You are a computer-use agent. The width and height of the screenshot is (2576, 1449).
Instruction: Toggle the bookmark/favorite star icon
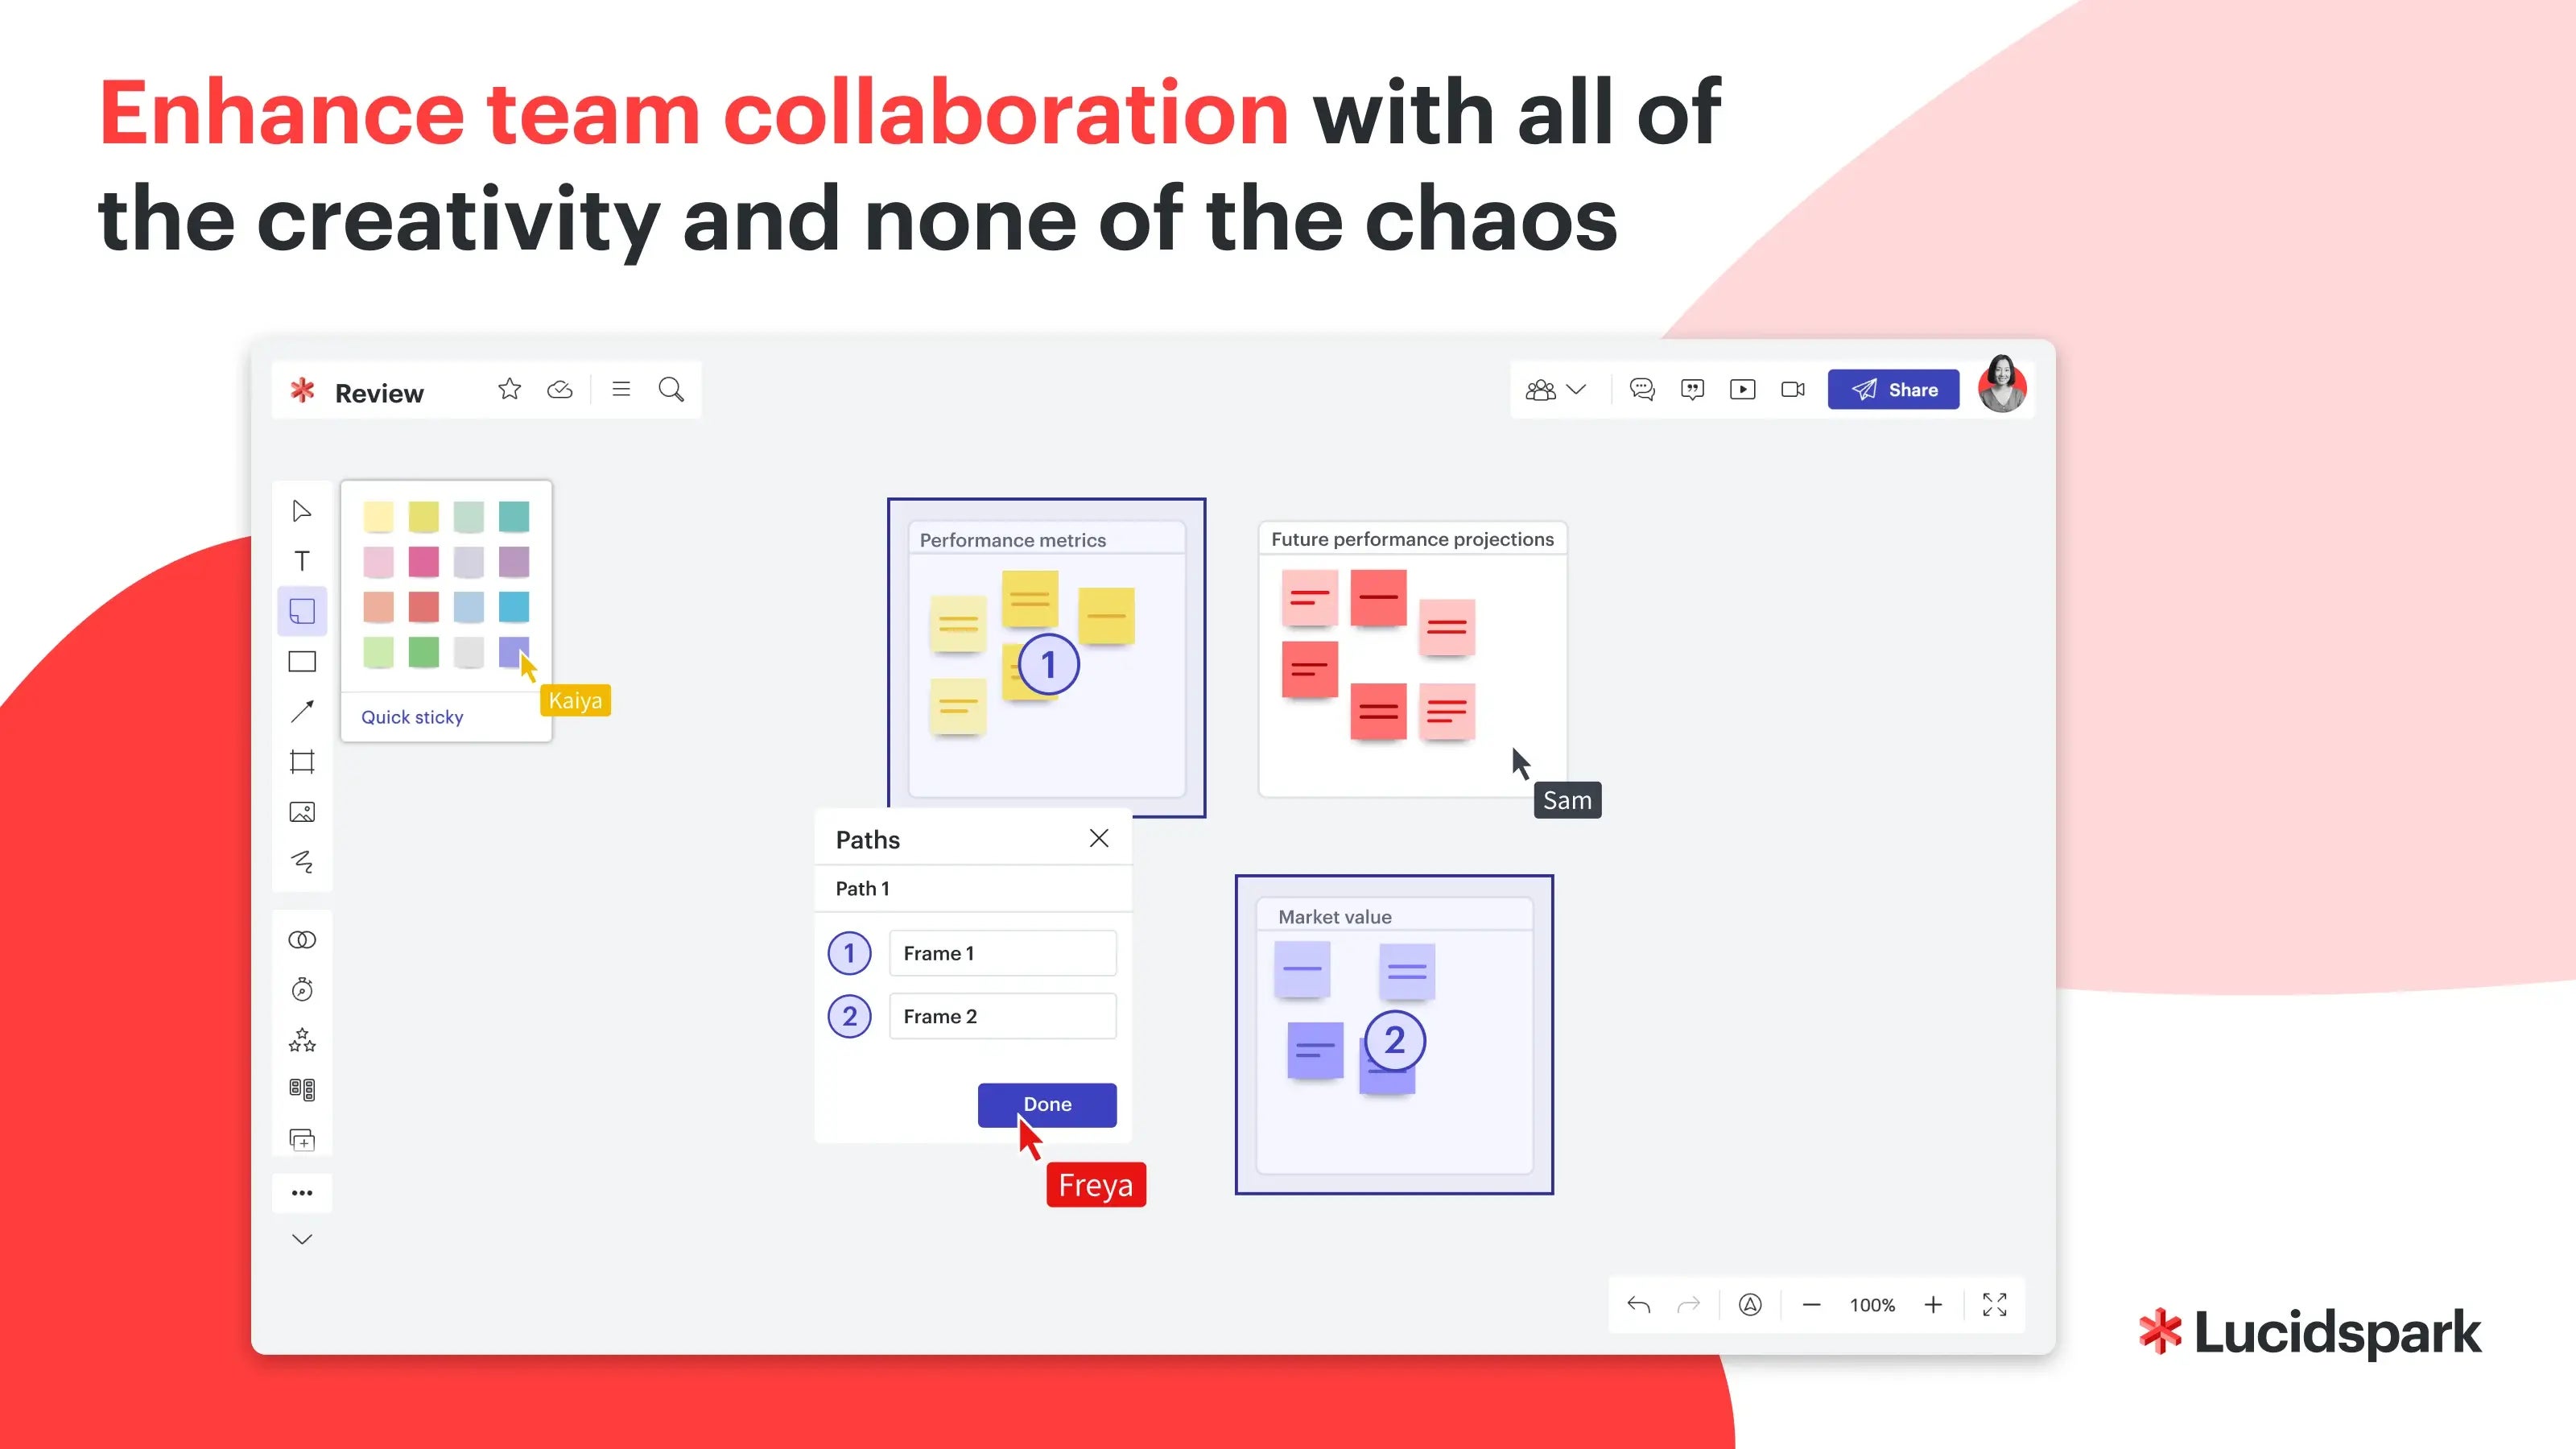pyautogui.click(x=508, y=390)
